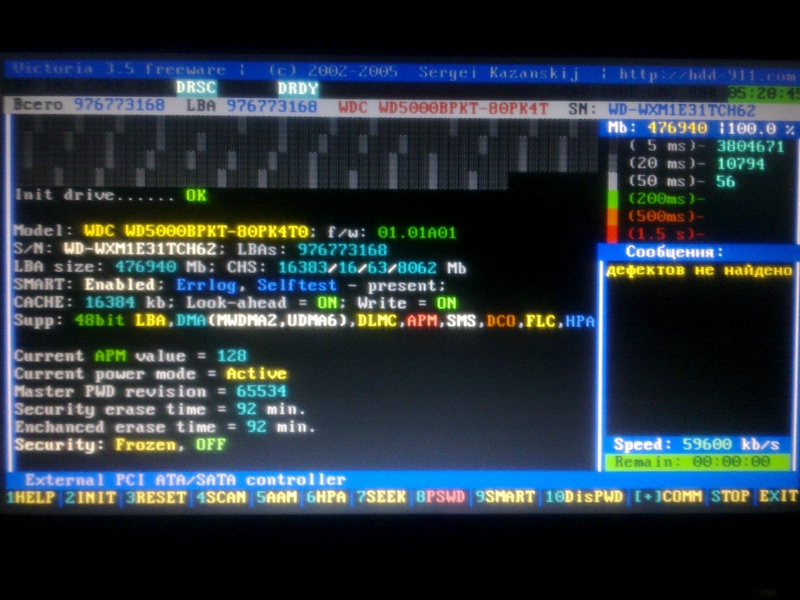
Task: Click the green 48bit text in Supp line
Action: [99, 320]
